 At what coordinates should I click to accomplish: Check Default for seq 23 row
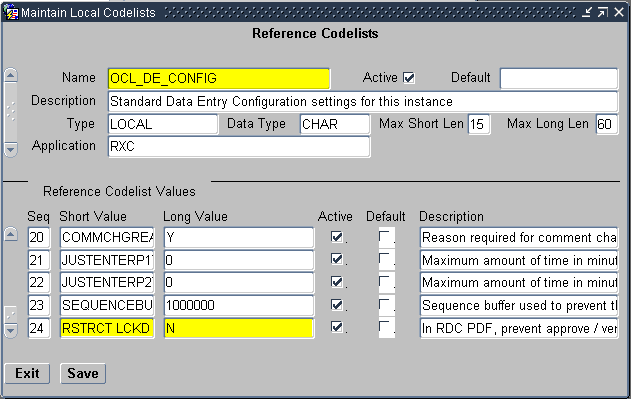coord(384,304)
